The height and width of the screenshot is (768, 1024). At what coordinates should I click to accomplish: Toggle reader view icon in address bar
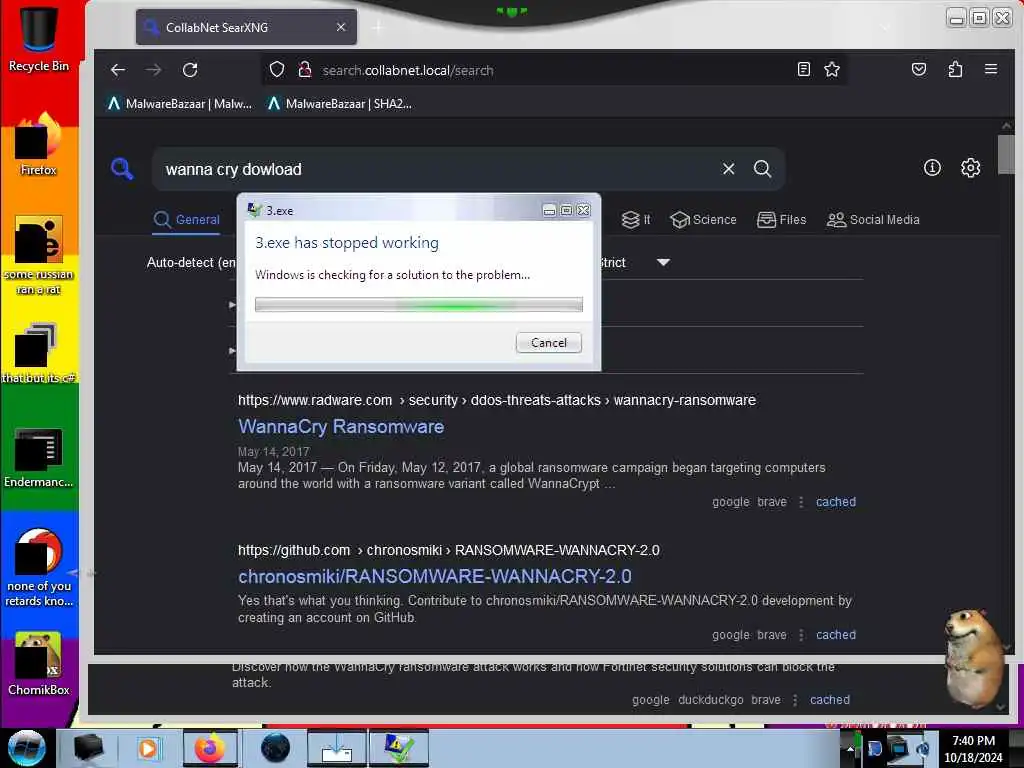pos(804,69)
